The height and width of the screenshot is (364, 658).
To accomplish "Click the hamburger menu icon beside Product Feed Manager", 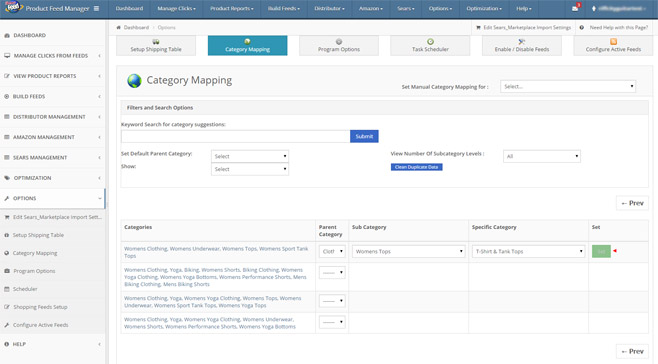I will coord(97,8).
